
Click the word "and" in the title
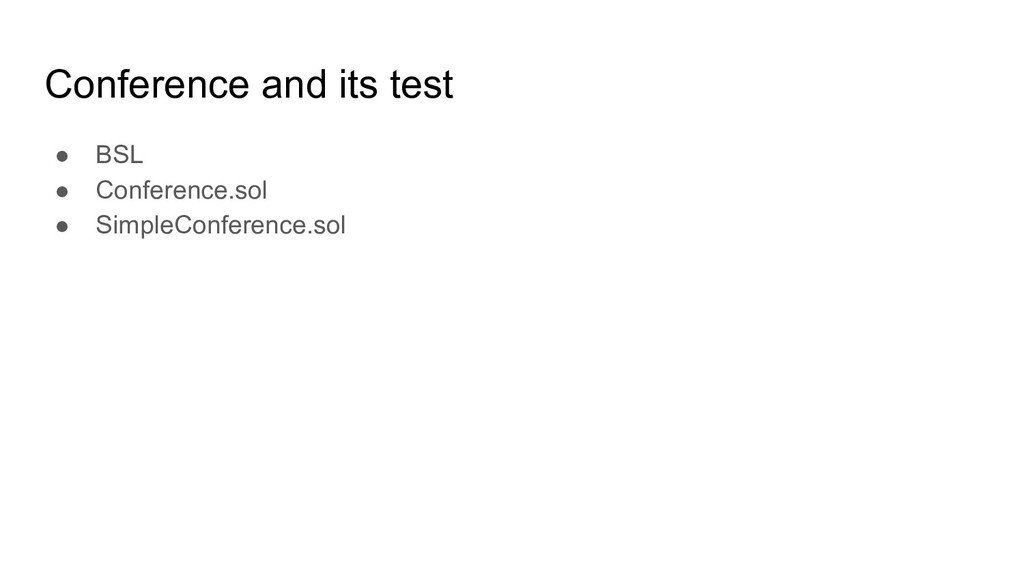294,85
